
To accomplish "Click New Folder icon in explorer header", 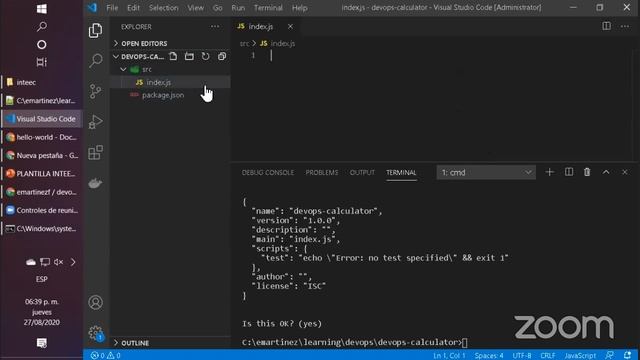I will click(189, 56).
